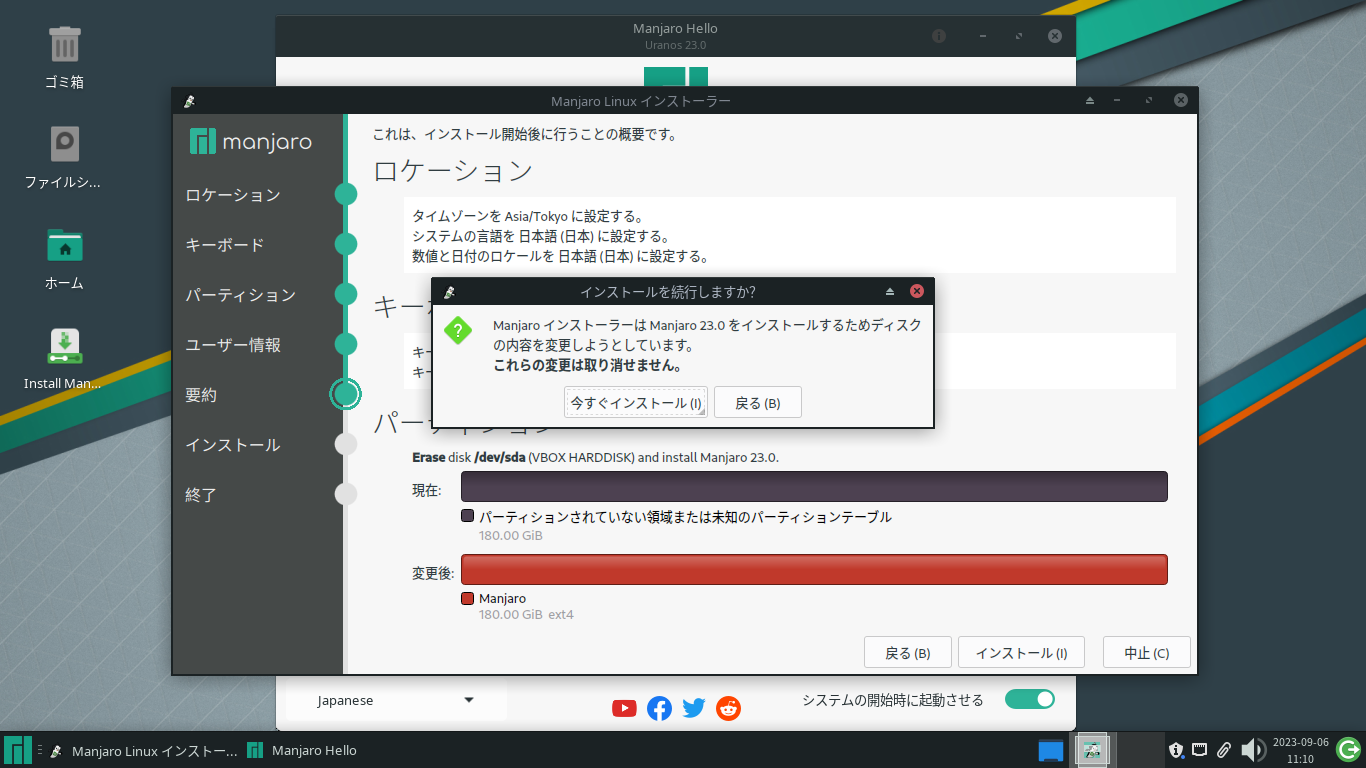Select キーボード step in sidebar
This screenshot has width=1366, height=768.
pyautogui.click(x=225, y=245)
